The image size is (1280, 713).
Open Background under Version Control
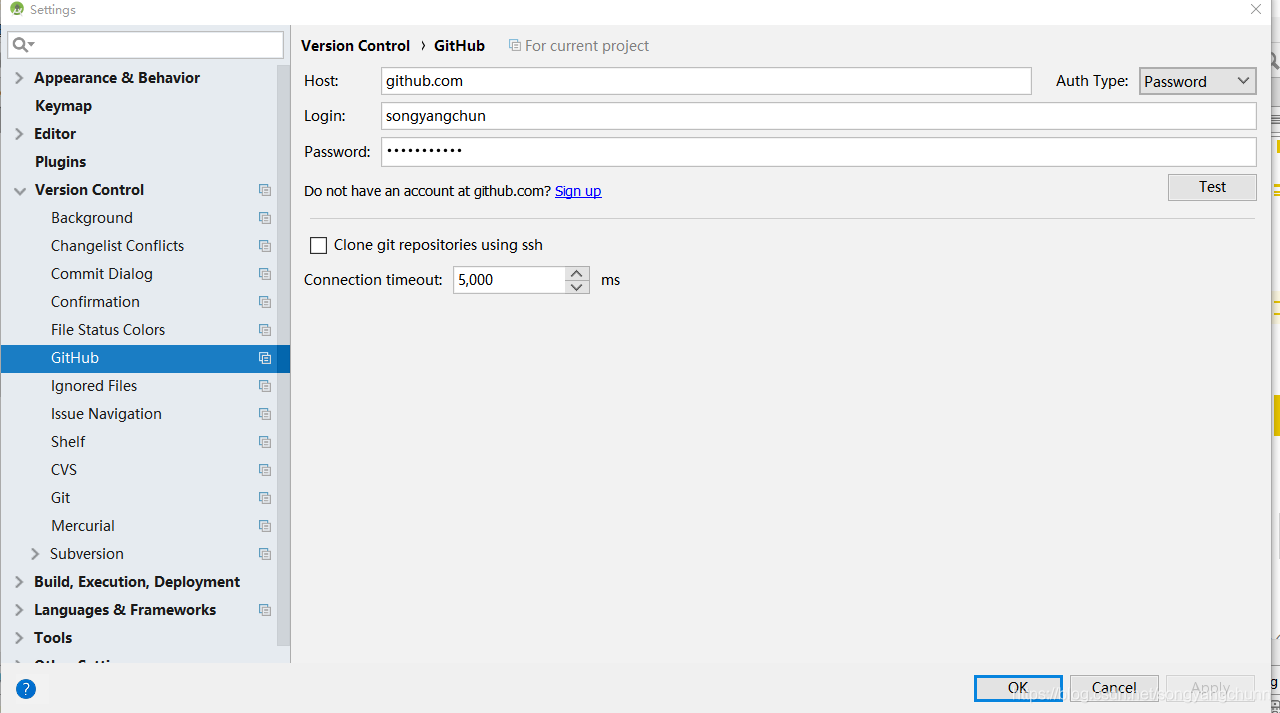(x=92, y=218)
